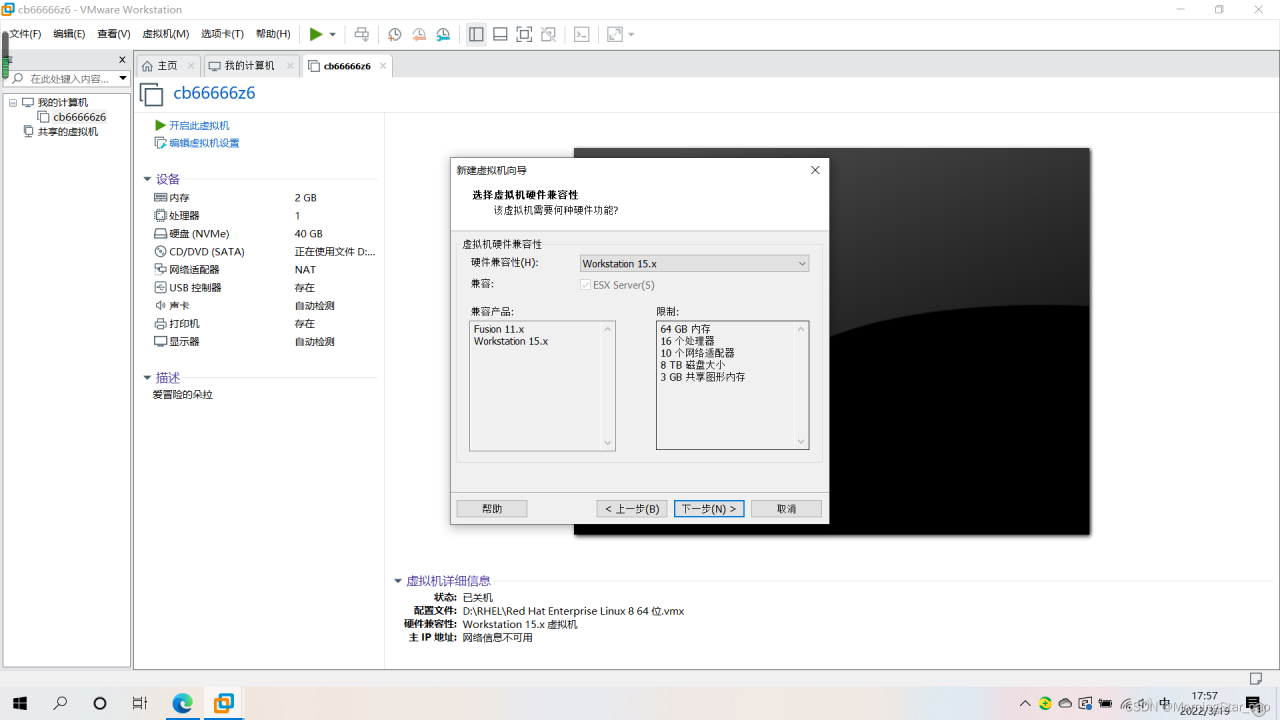
Task: Select Workstation 15.x in compatible products list
Action: (x=511, y=341)
